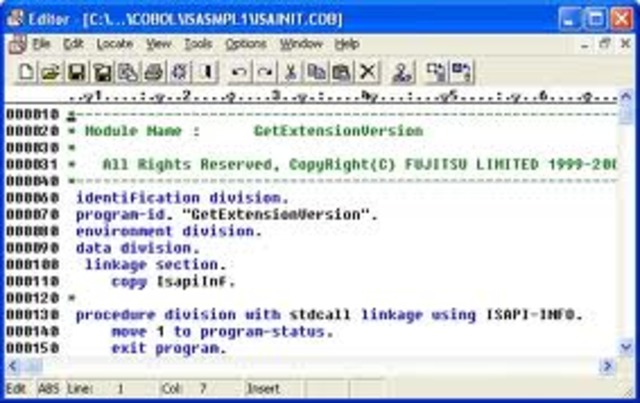Click 'exit program.' code line
The height and width of the screenshot is (403, 640).
pos(169,348)
